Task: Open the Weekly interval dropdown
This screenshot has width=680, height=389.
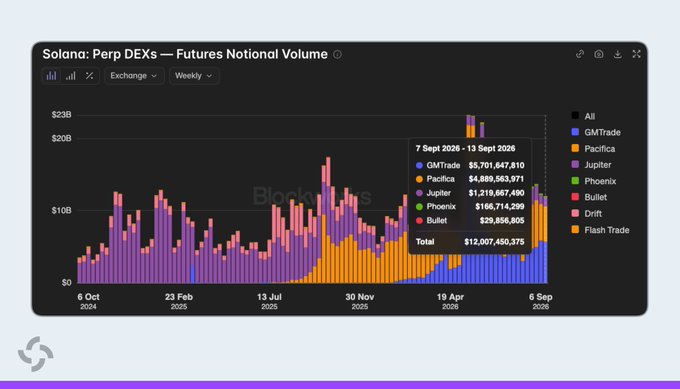Action: [193, 76]
